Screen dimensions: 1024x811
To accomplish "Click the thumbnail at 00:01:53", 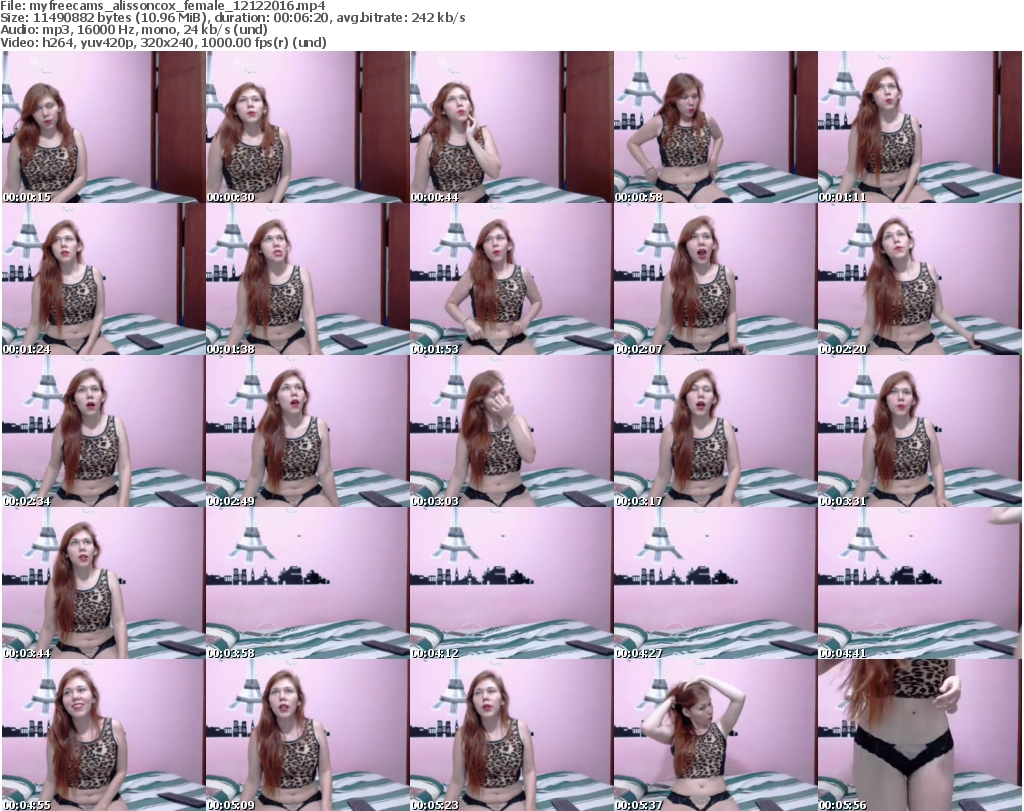I will [511, 279].
